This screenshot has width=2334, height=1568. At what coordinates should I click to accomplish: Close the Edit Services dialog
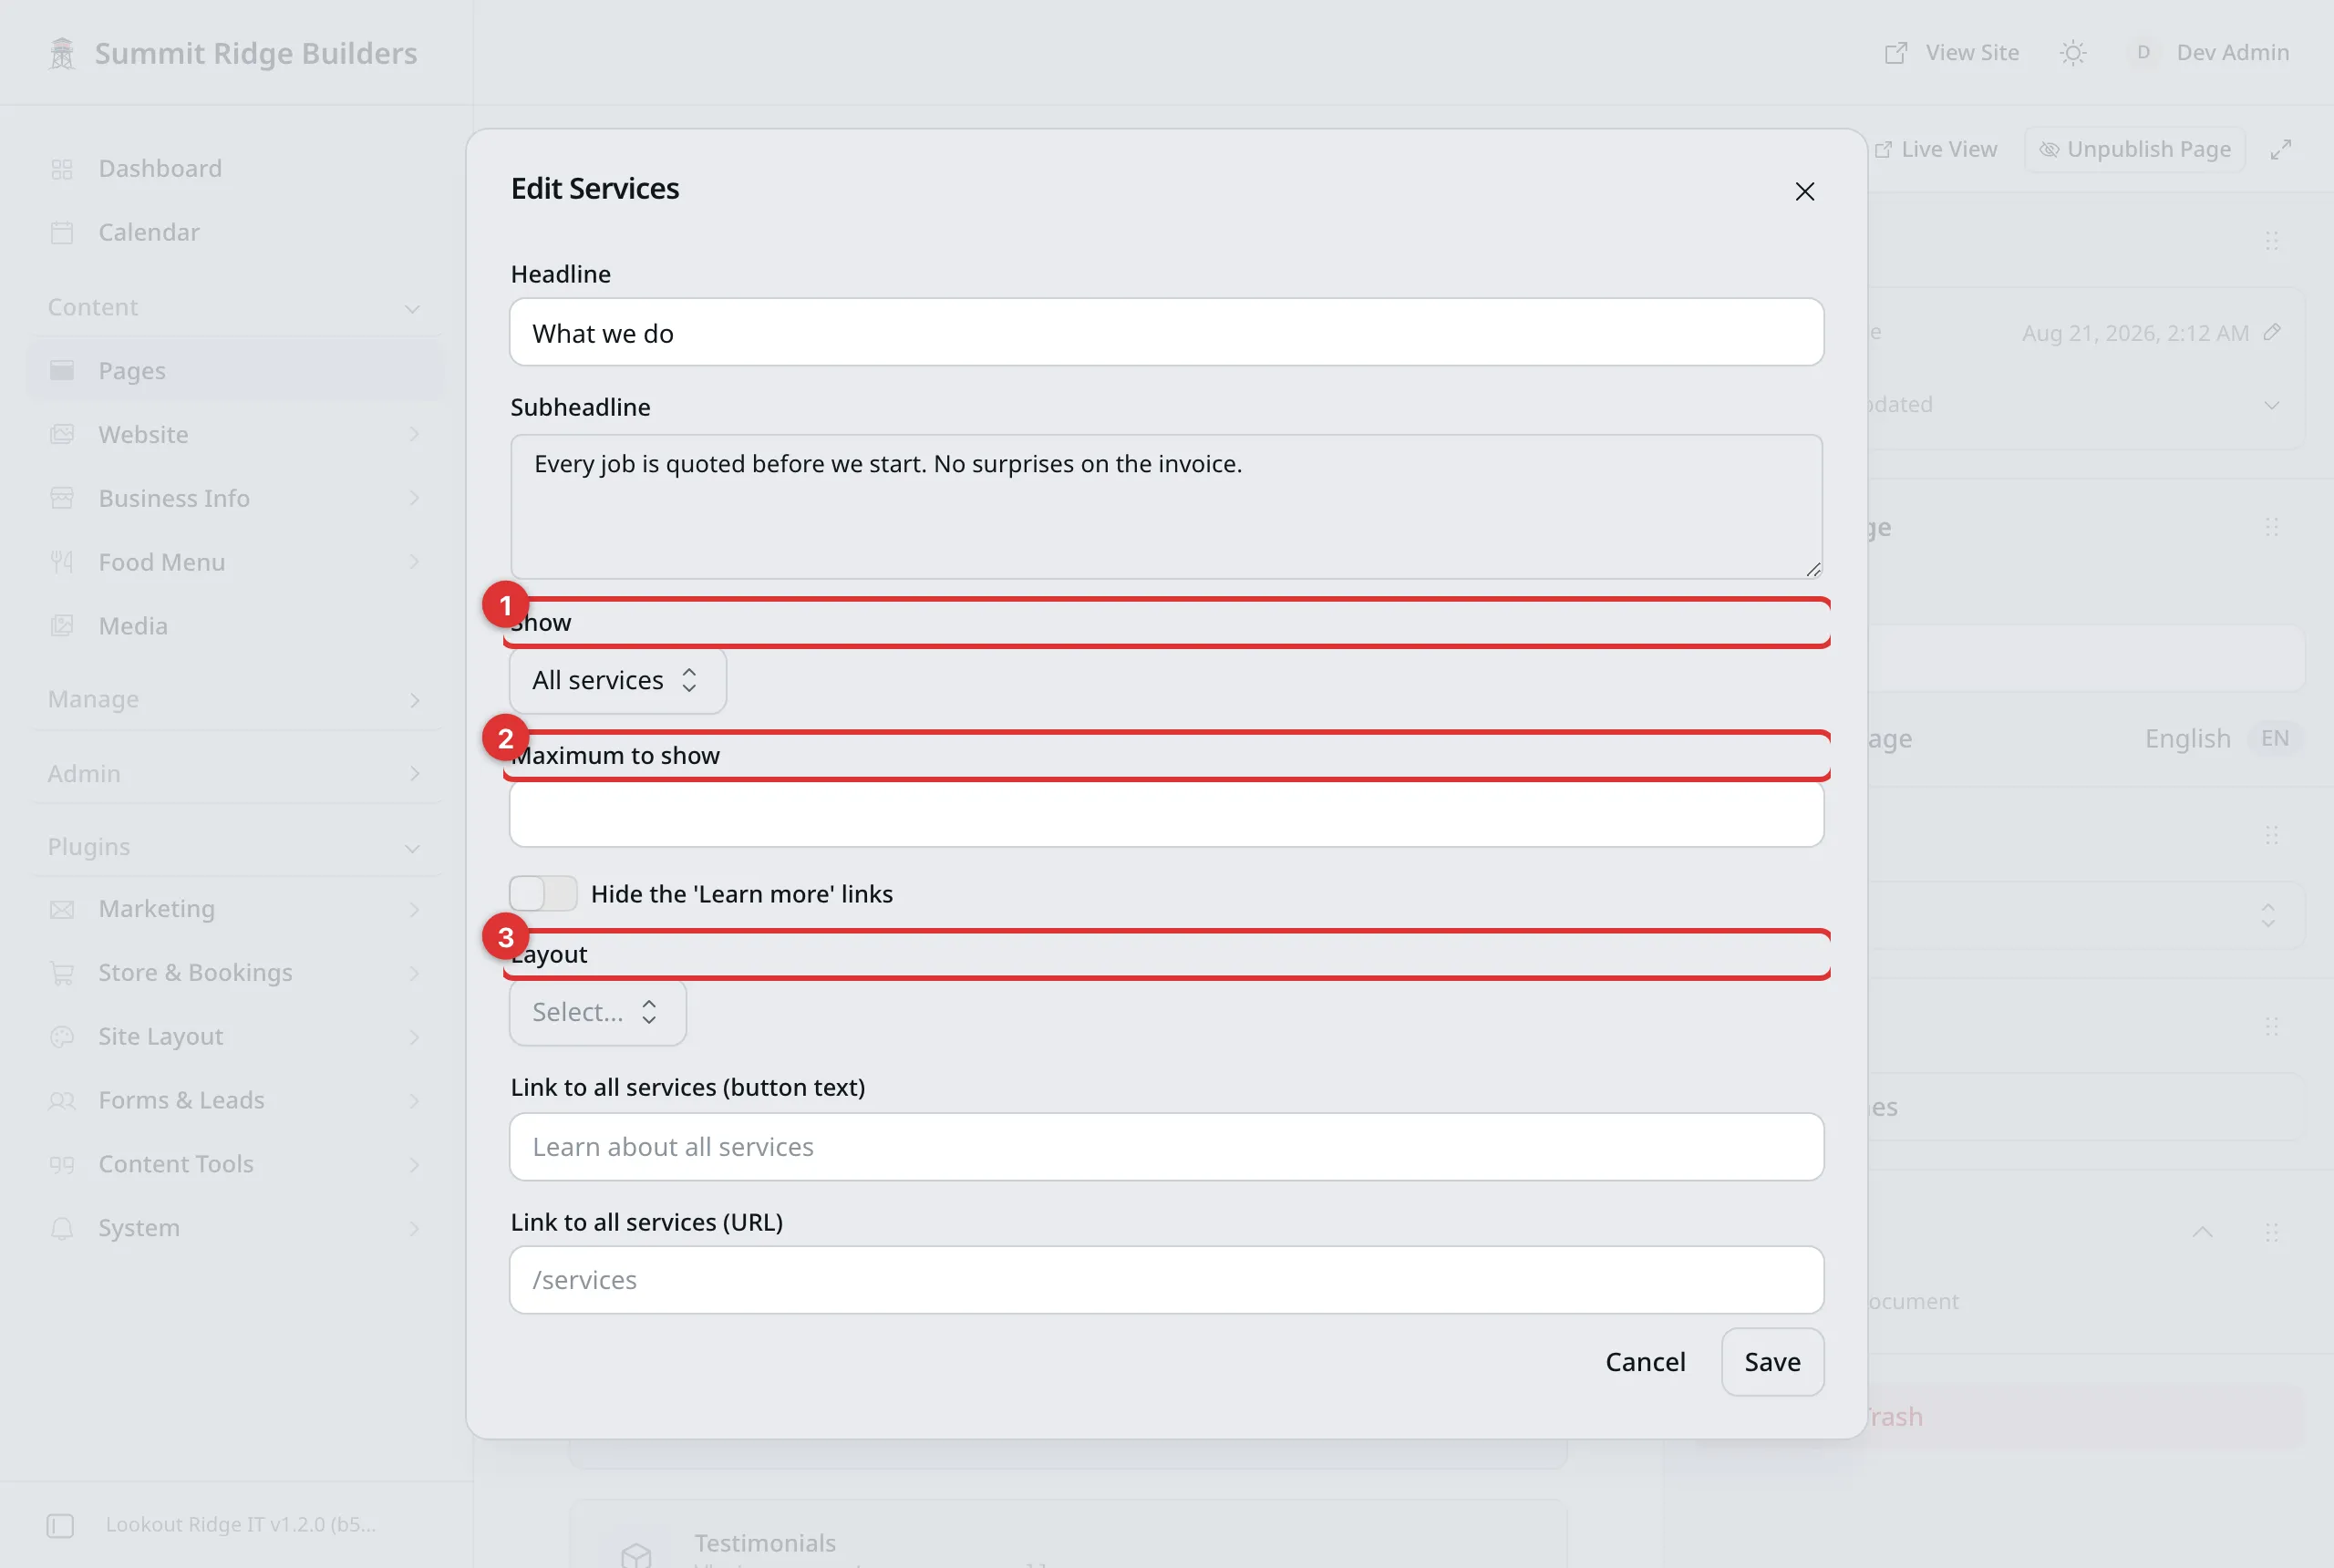pos(1804,191)
